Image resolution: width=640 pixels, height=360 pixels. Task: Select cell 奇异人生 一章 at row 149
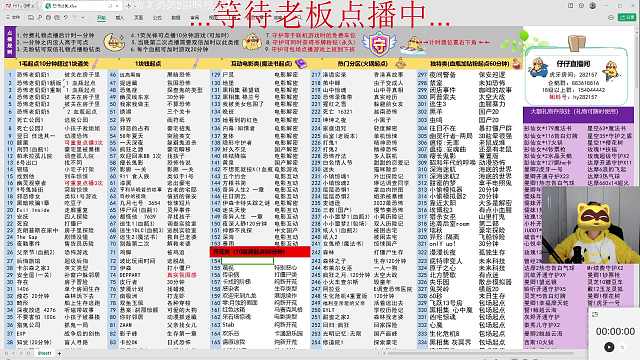point(242,217)
